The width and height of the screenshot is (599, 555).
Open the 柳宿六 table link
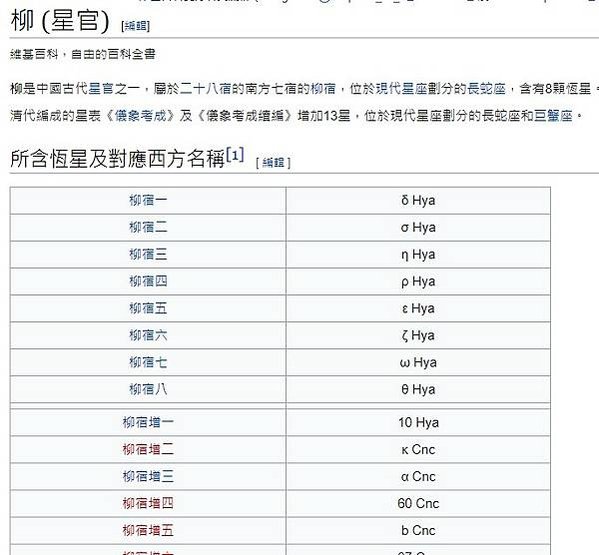click(x=148, y=335)
